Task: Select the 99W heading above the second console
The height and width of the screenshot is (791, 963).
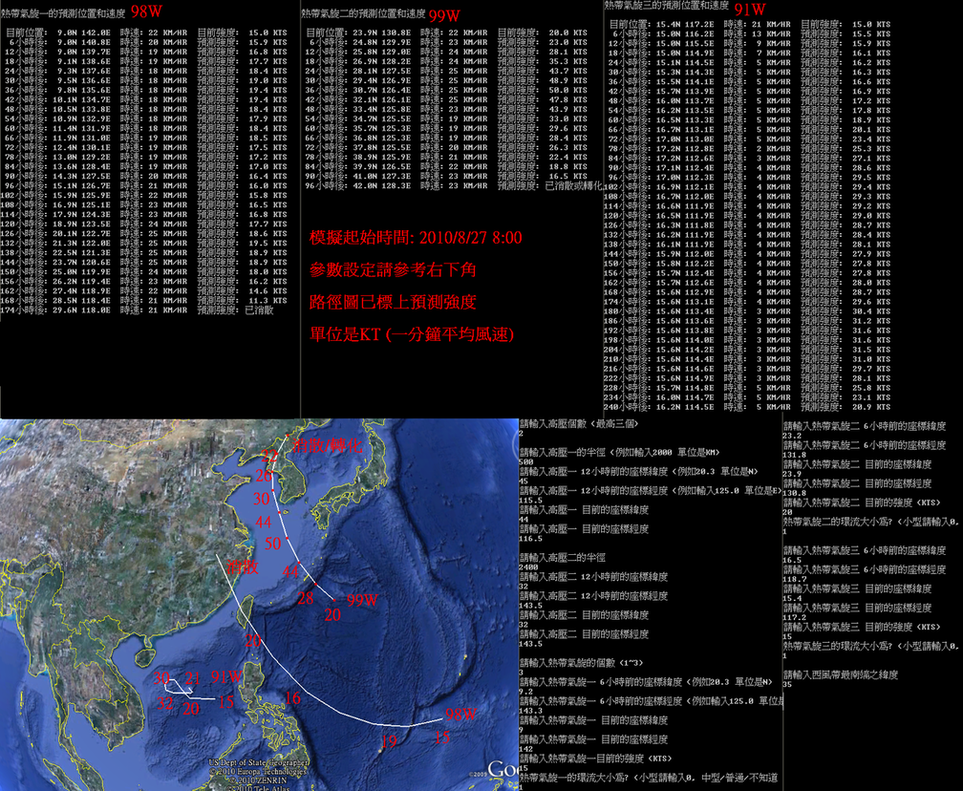Action: click(x=442, y=17)
